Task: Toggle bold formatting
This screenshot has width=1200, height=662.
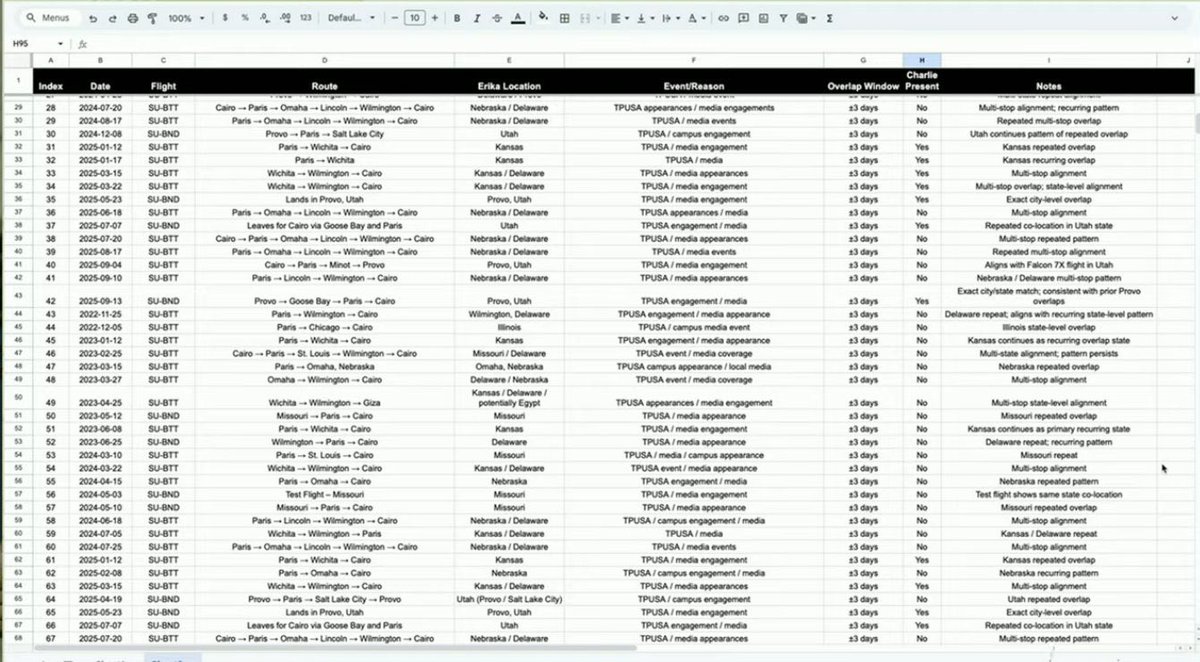Action: [456, 18]
